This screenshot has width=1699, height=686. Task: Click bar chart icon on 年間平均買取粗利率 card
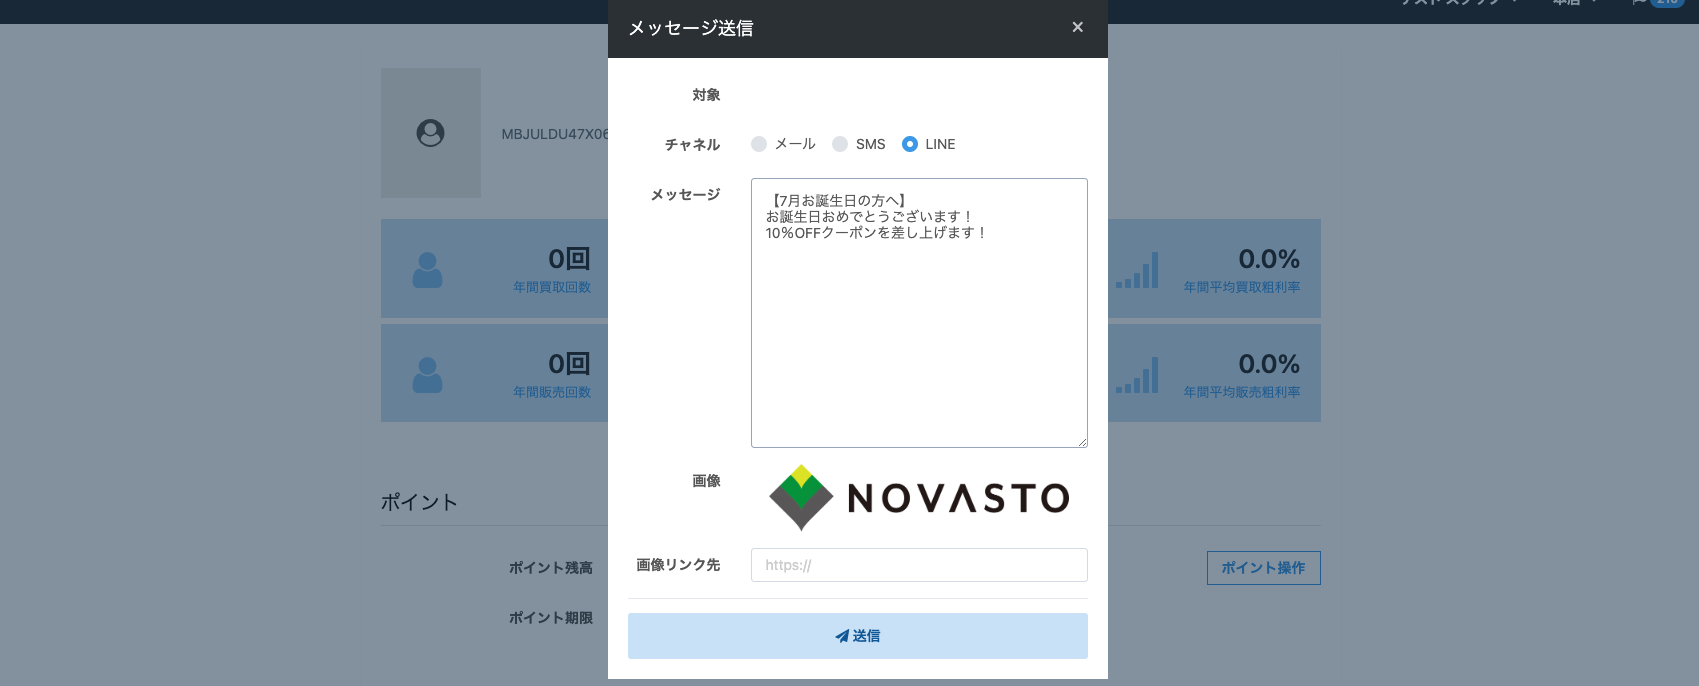click(x=1138, y=270)
